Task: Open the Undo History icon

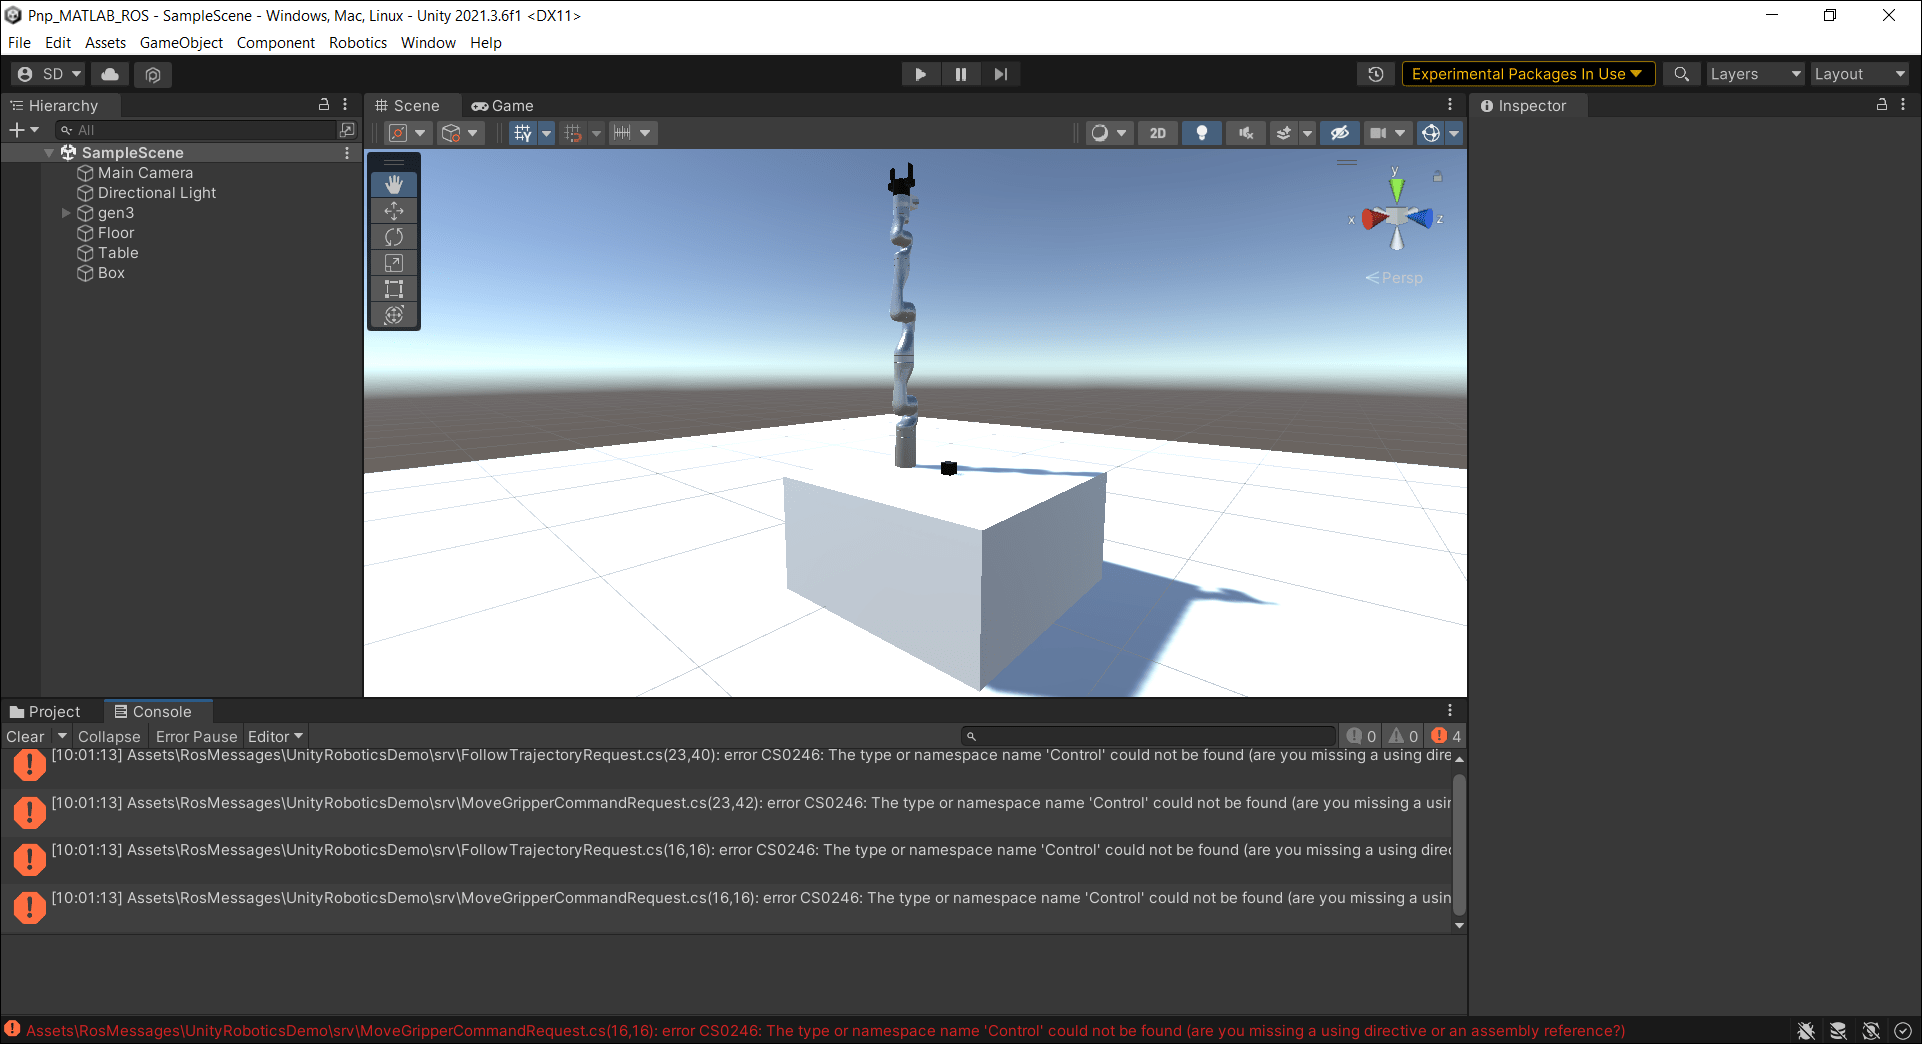Action: pos(1376,74)
